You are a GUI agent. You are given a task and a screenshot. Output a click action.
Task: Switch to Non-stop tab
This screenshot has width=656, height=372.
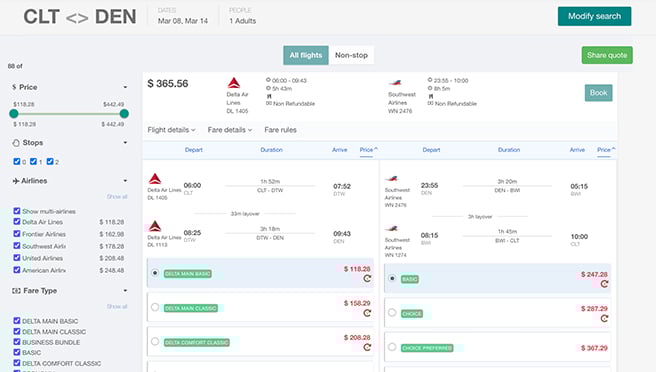pyautogui.click(x=351, y=55)
